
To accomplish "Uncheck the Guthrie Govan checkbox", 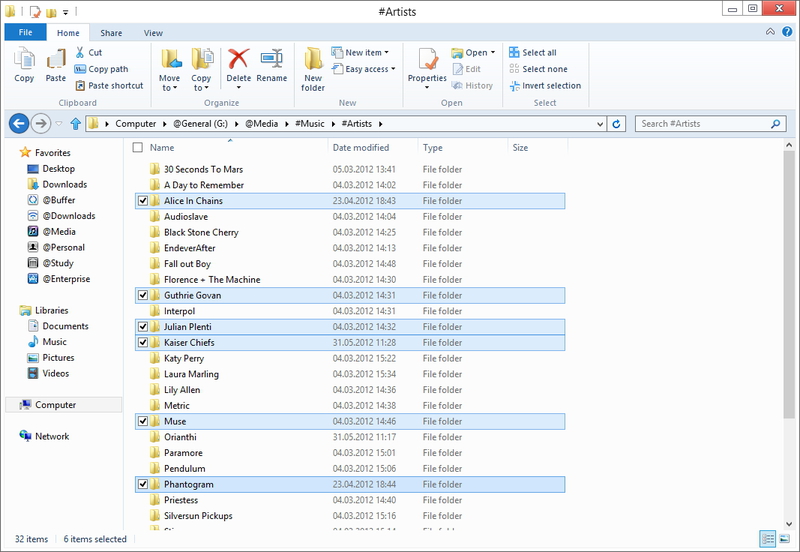I will 143,295.
